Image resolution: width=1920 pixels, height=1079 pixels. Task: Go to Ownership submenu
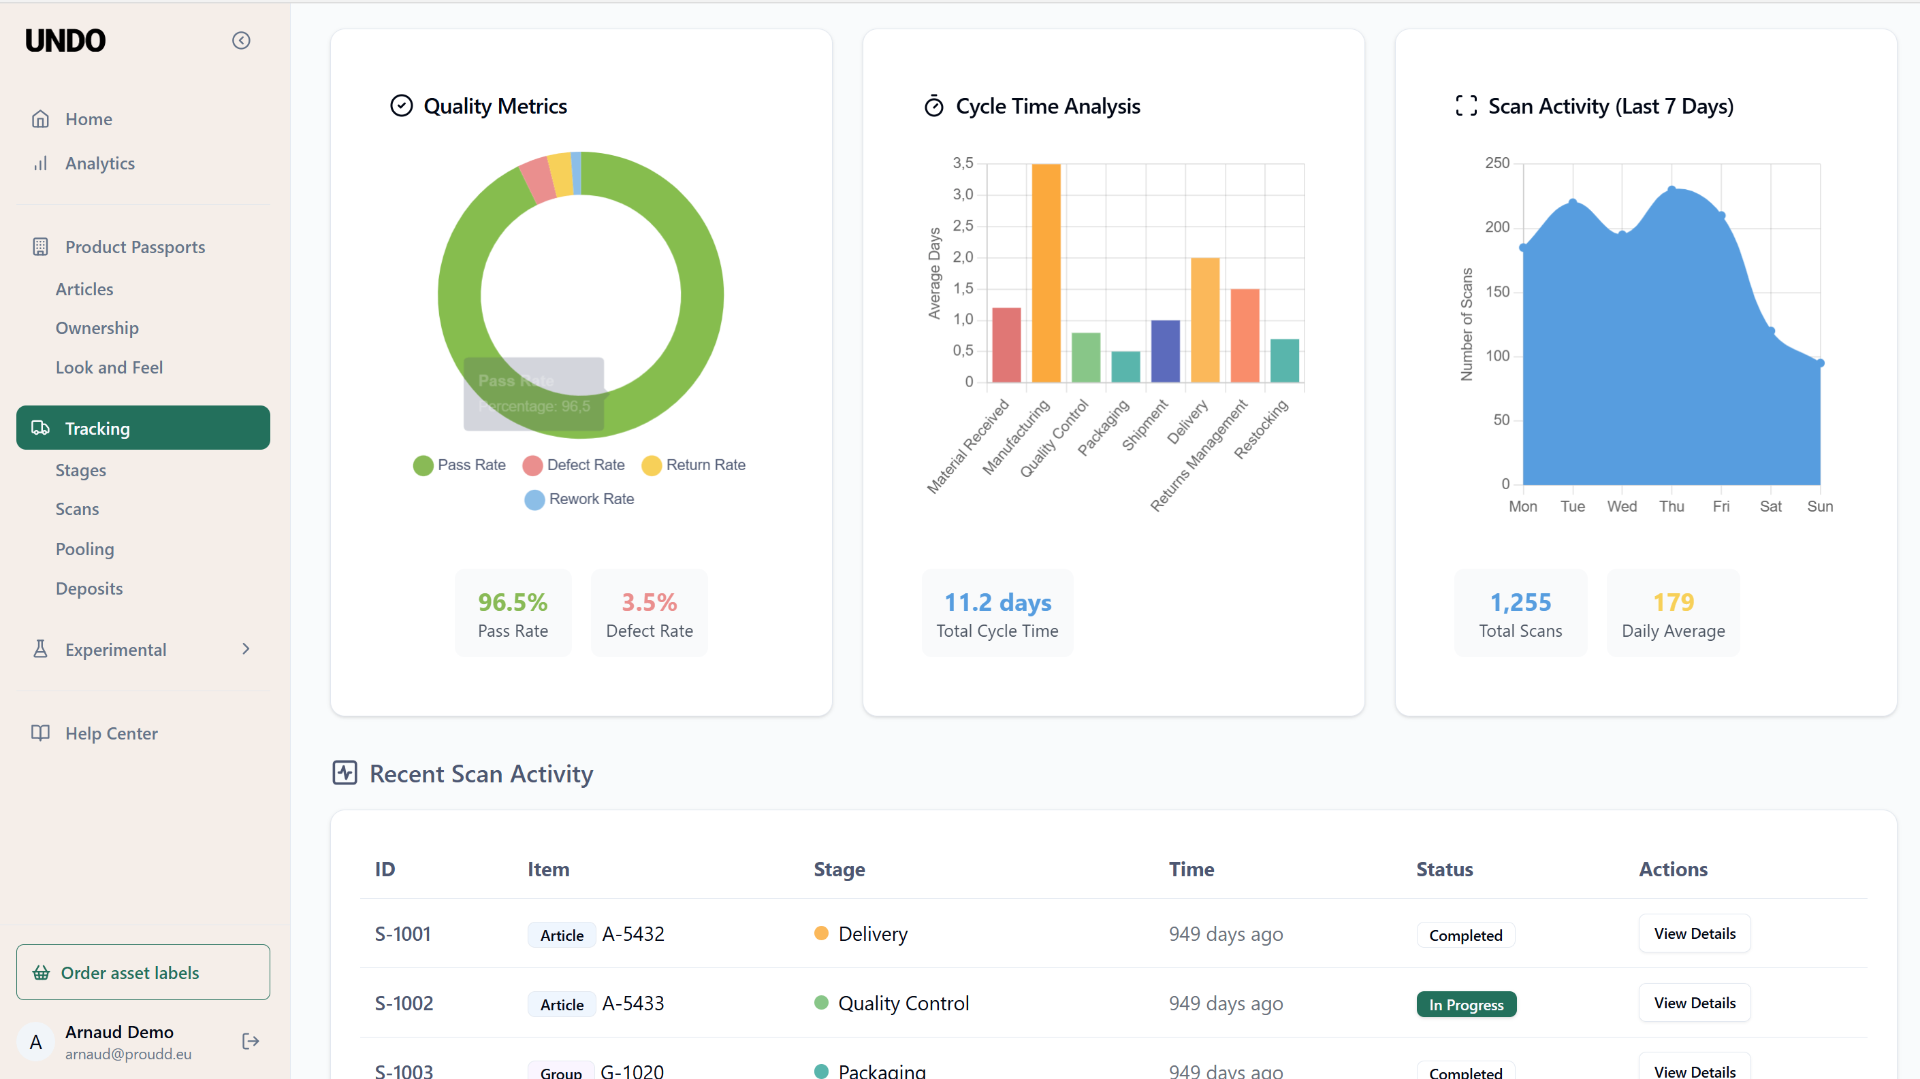pos(97,328)
